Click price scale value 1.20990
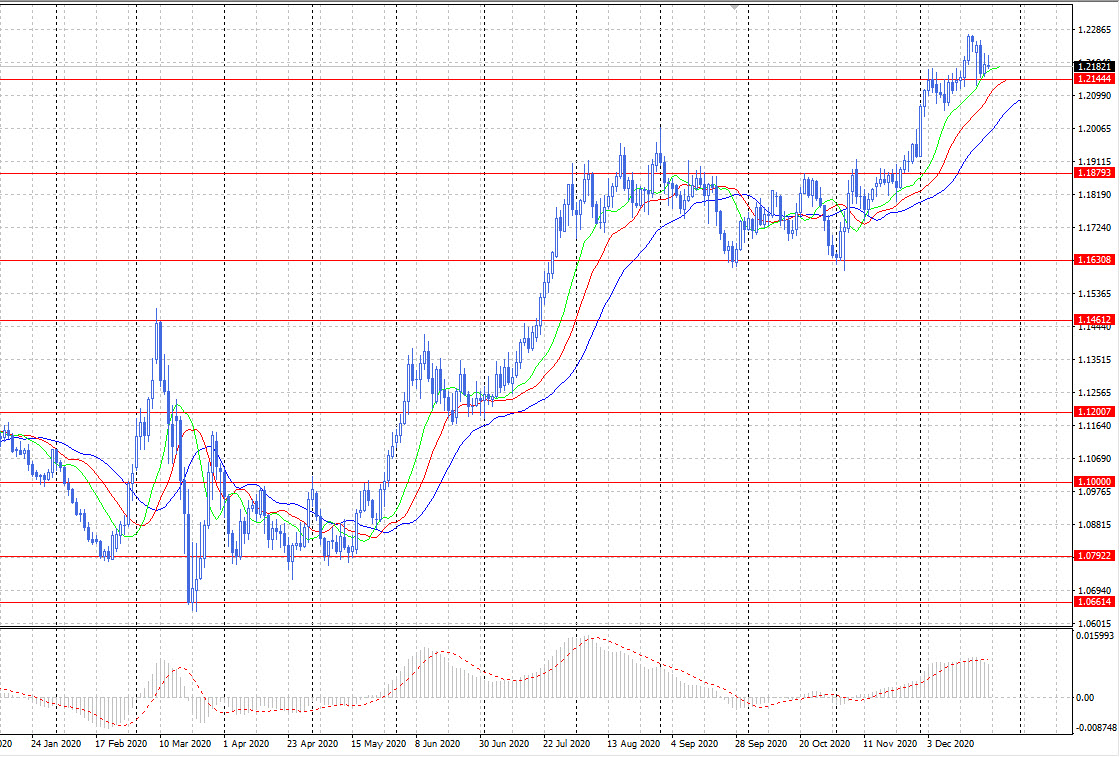The height and width of the screenshot is (757, 1120). tap(1095, 96)
